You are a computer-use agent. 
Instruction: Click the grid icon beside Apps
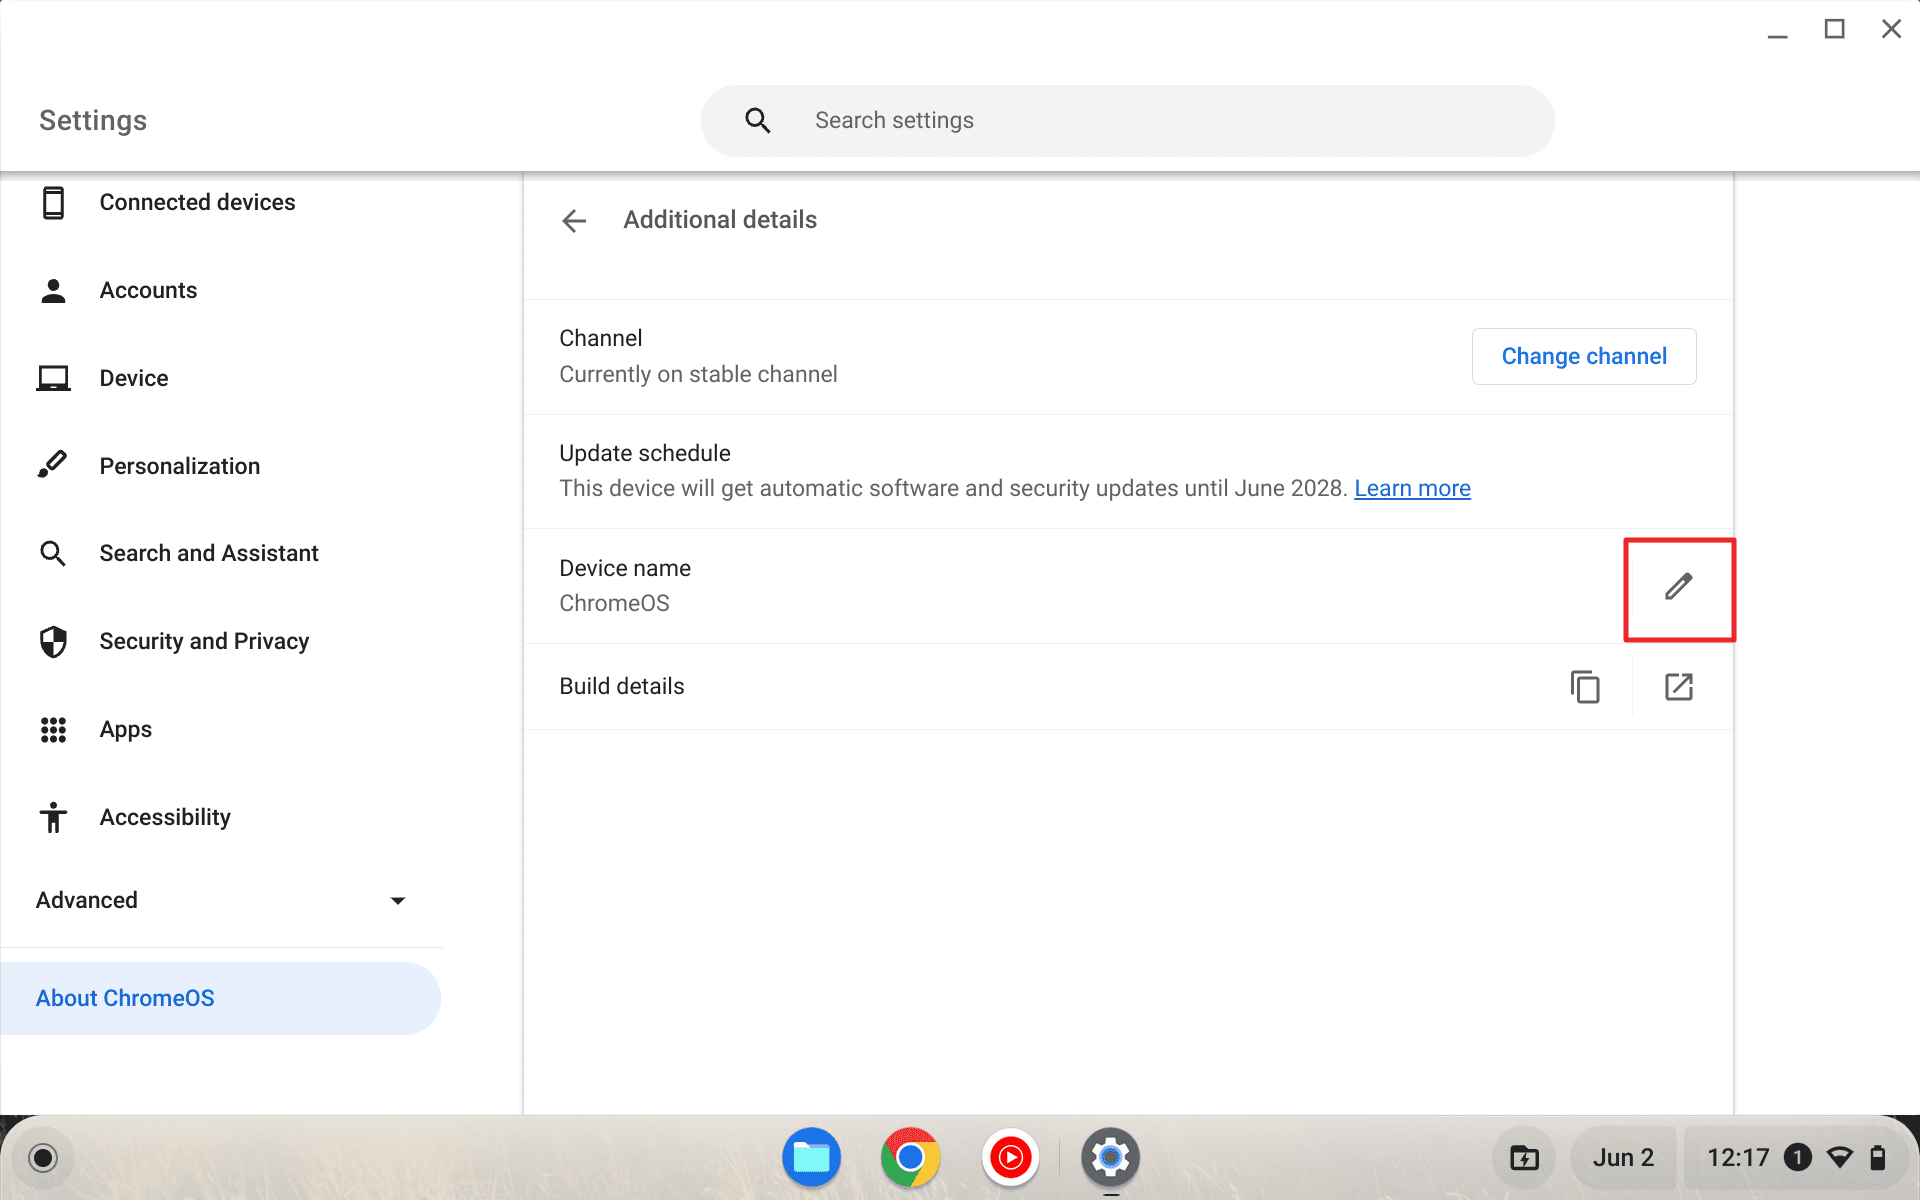tap(53, 729)
